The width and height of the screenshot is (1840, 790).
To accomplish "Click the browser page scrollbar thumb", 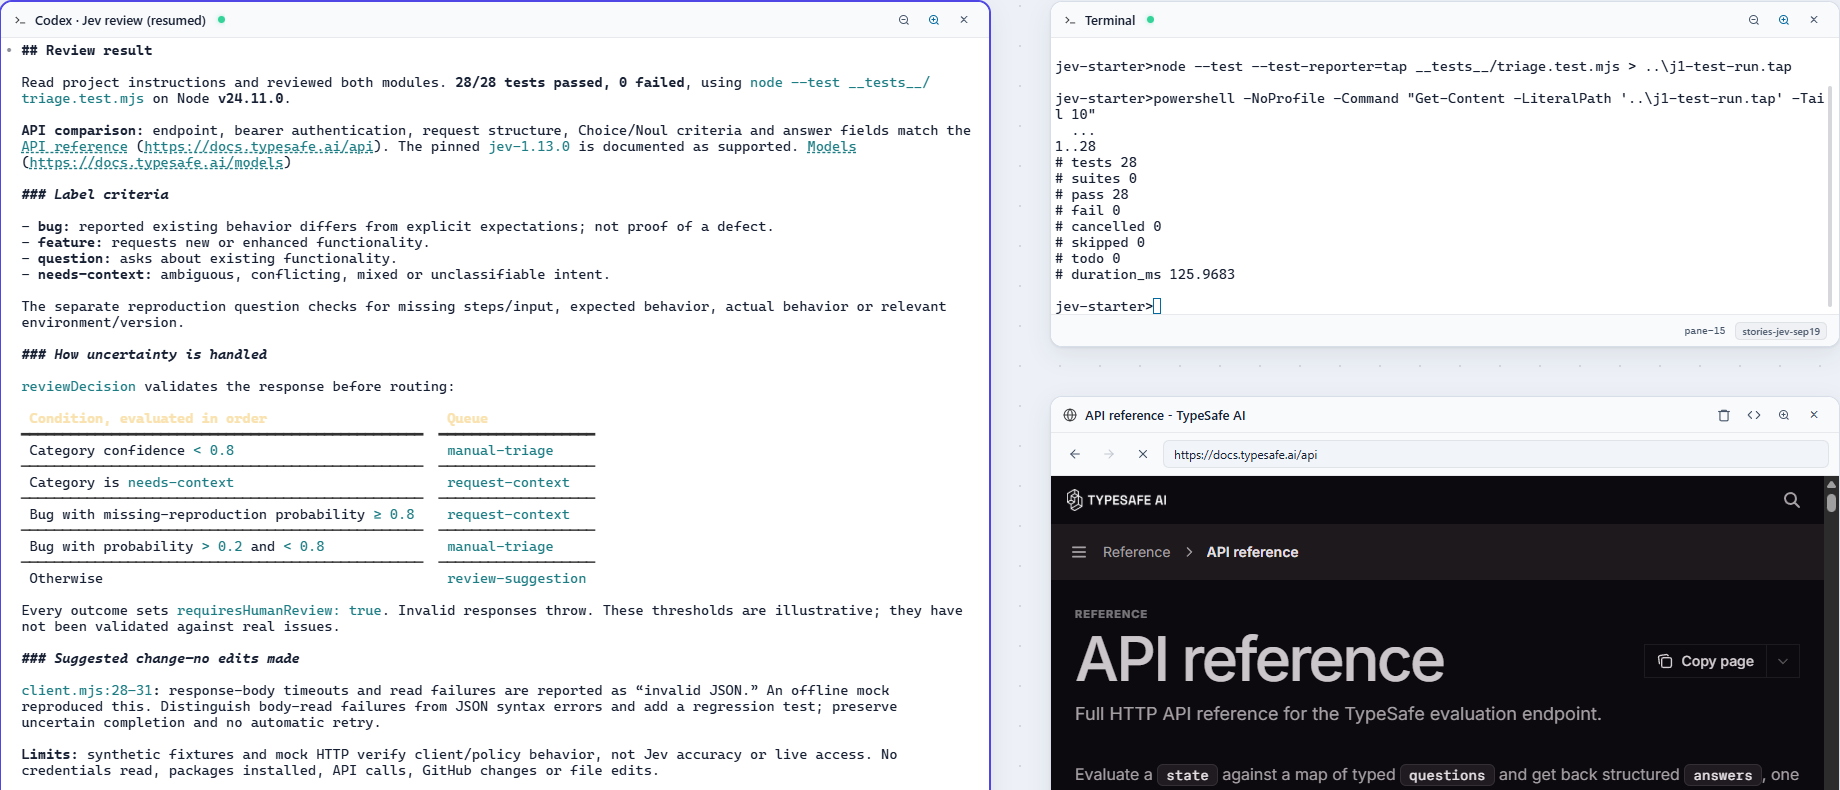I will pos(1832,502).
